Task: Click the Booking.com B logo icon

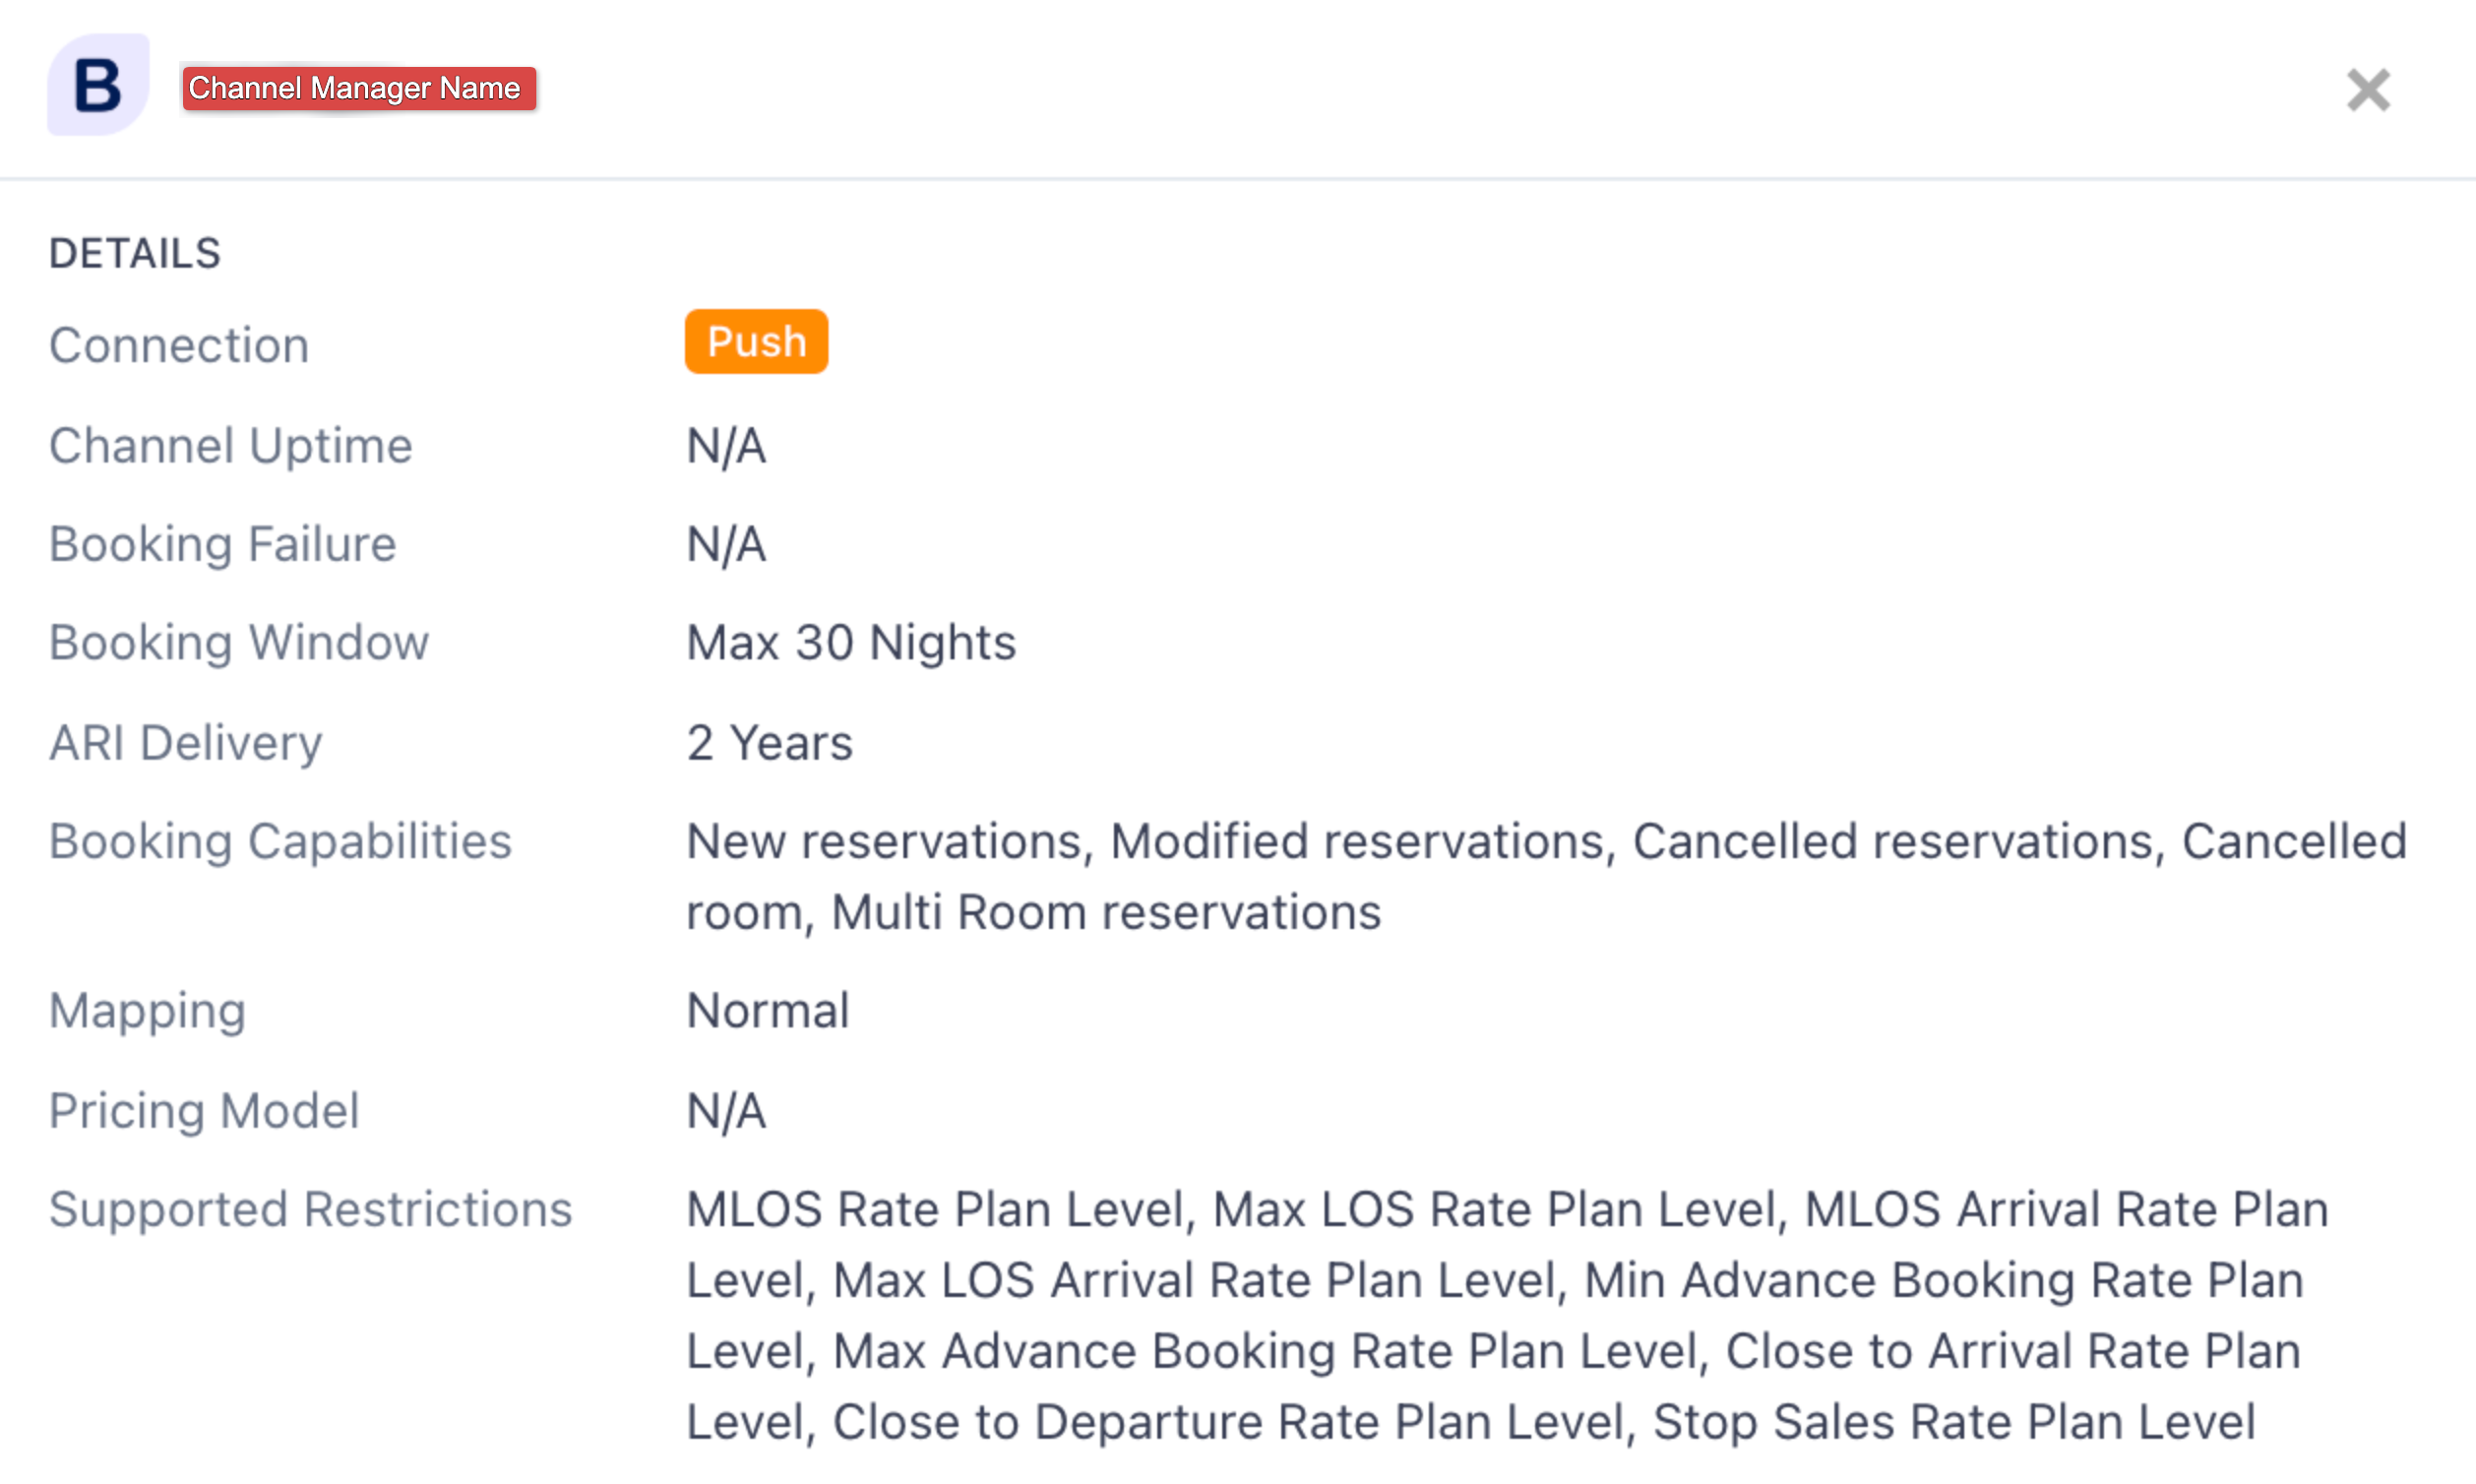Action: point(98,85)
